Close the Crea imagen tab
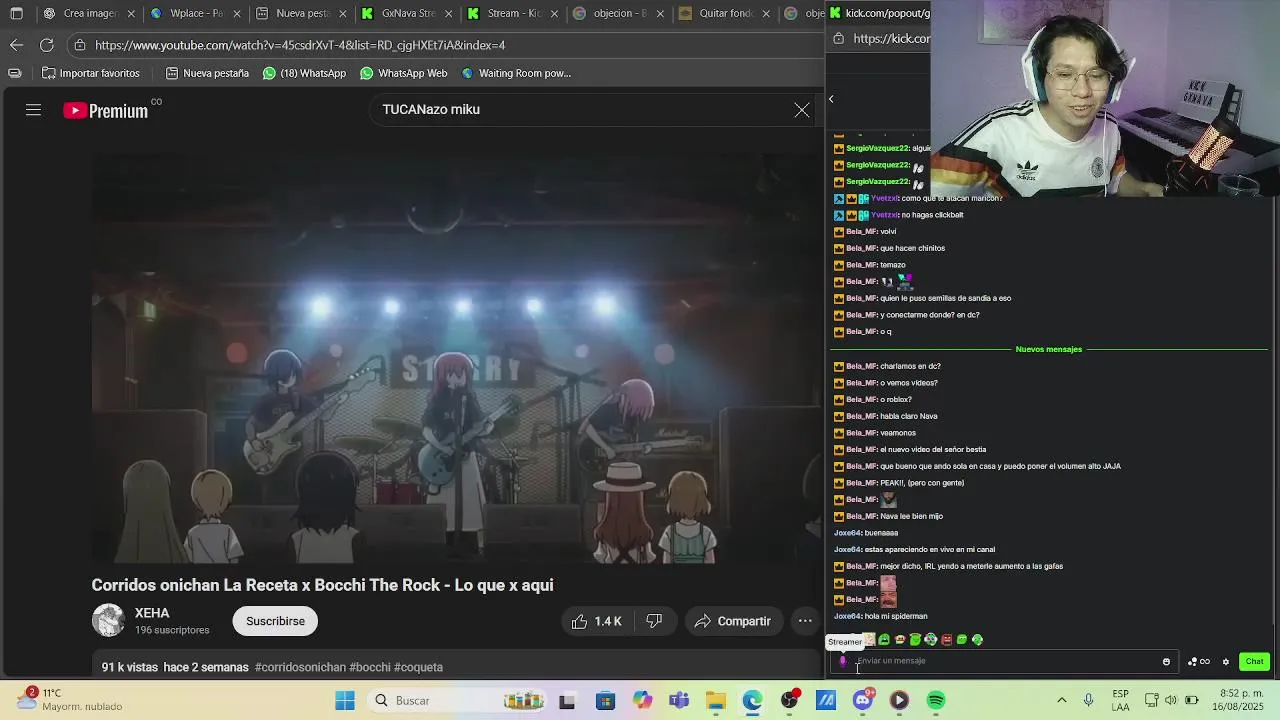Image resolution: width=1280 pixels, height=720 pixels. 129,14
